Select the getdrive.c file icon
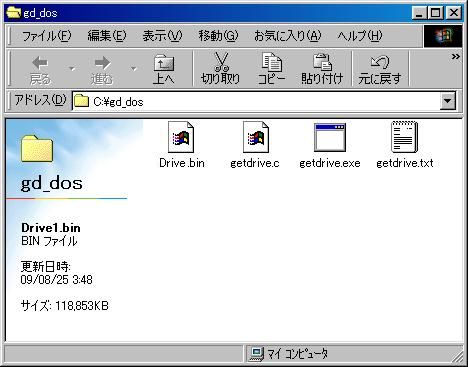 tap(256, 137)
